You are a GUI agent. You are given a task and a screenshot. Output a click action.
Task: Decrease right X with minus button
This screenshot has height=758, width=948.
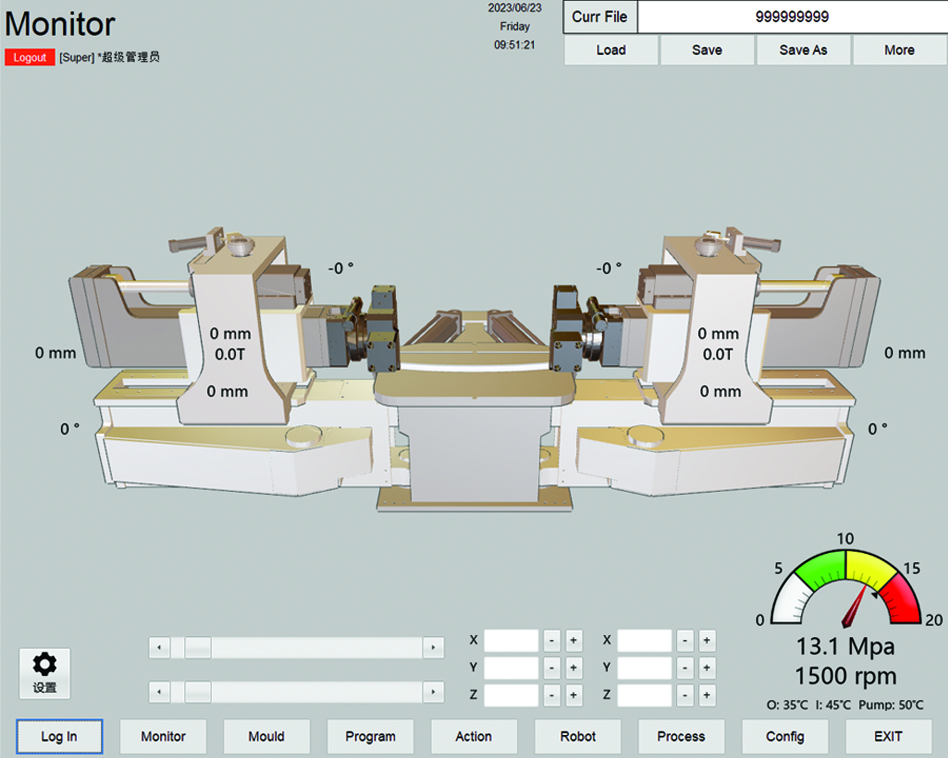pyautogui.click(x=685, y=641)
